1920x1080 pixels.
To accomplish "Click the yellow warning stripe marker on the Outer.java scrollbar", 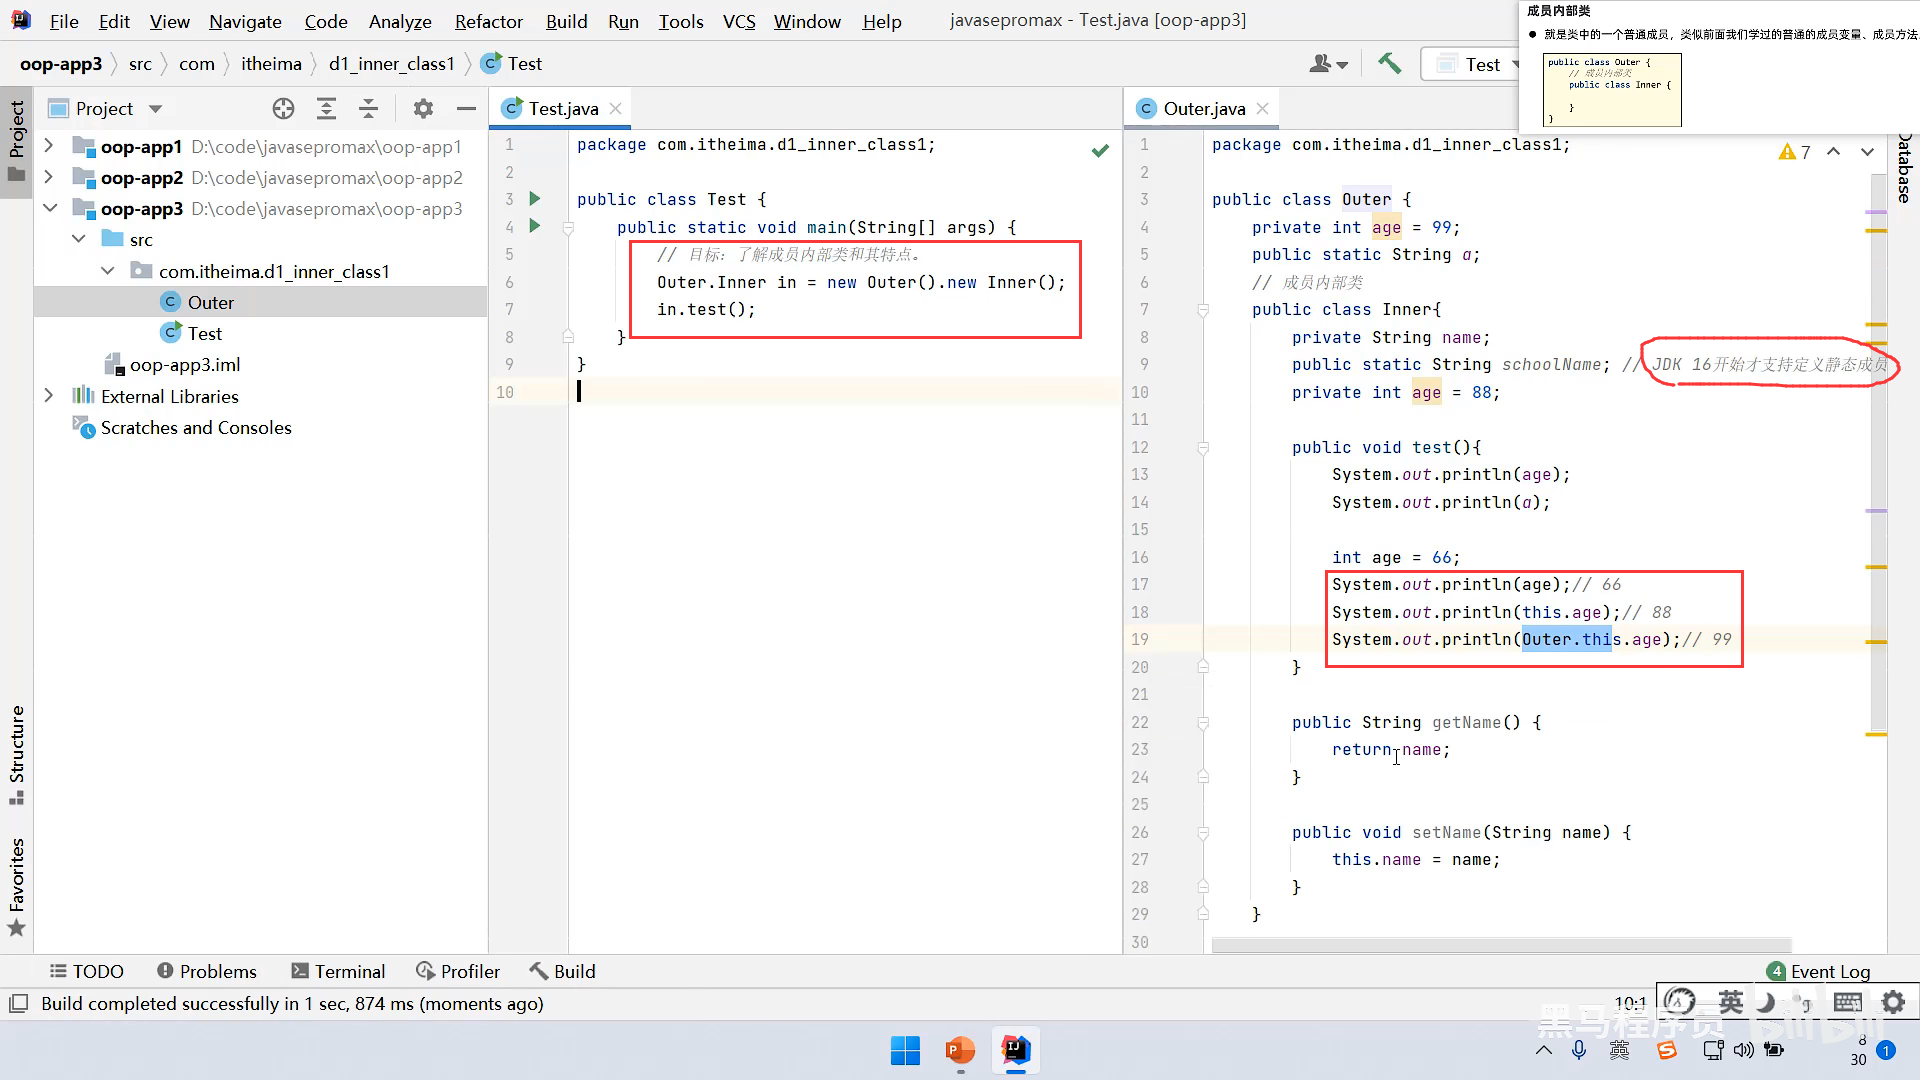I will (1876, 231).
